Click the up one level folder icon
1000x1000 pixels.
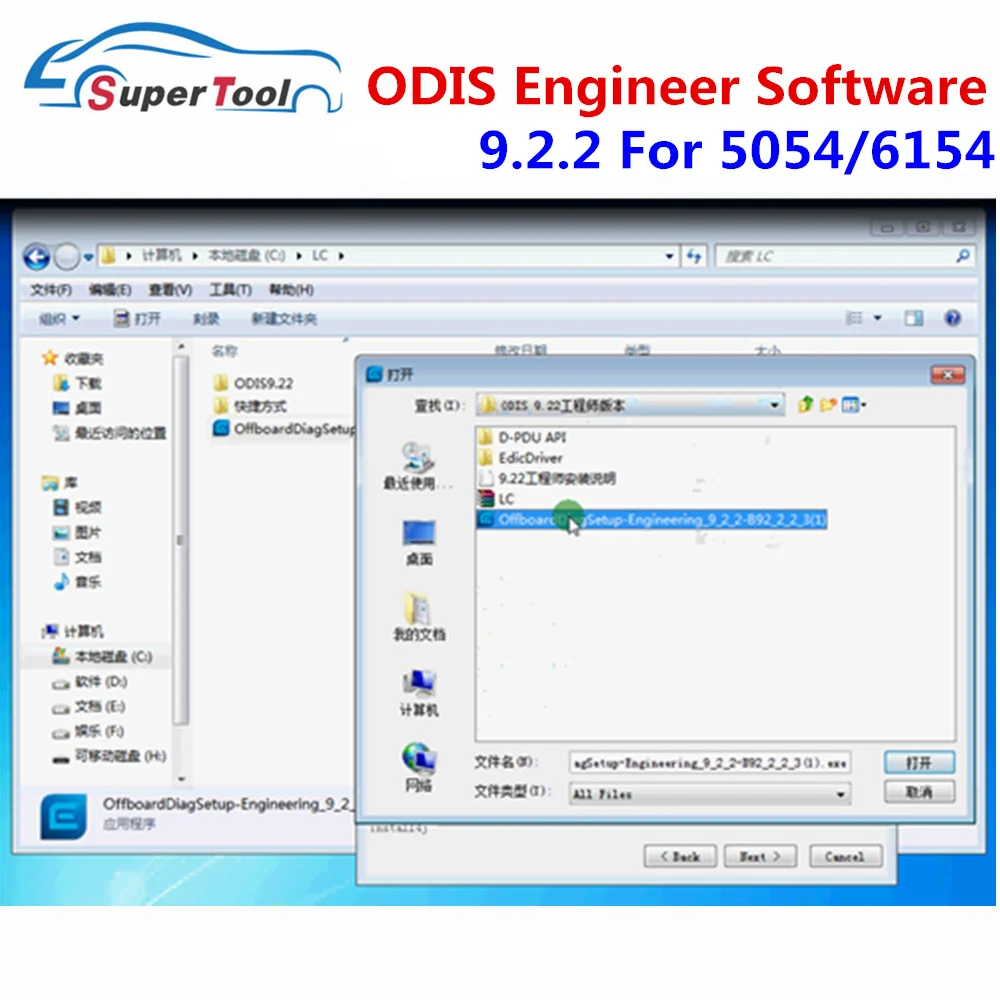pyautogui.click(x=805, y=404)
